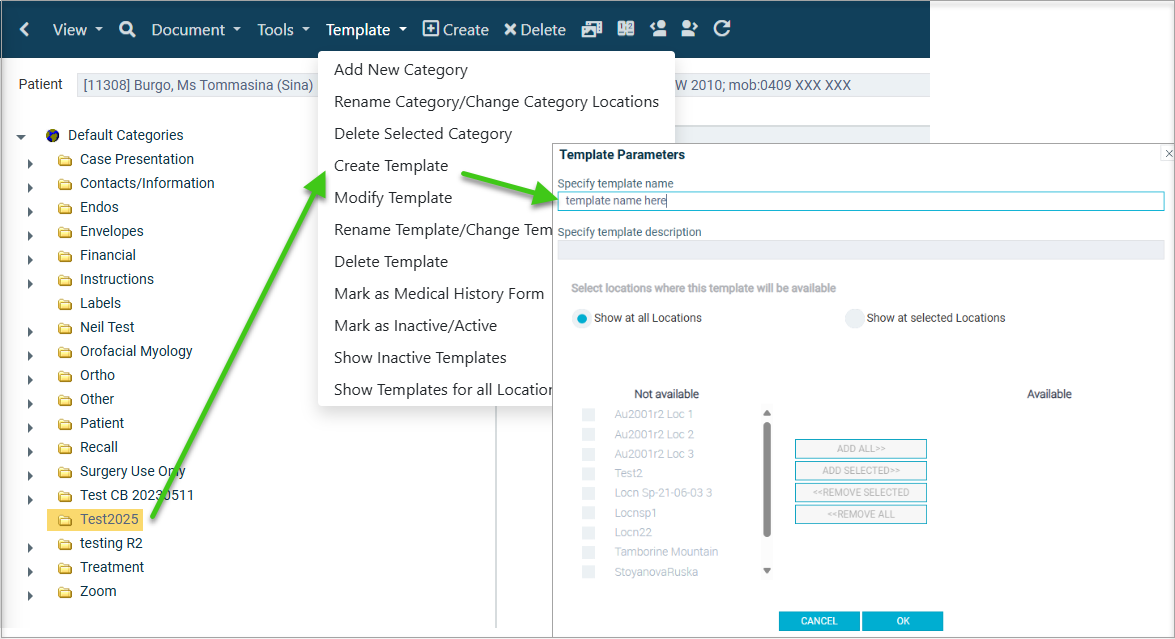Choose Add New Category menu item

click(401, 70)
